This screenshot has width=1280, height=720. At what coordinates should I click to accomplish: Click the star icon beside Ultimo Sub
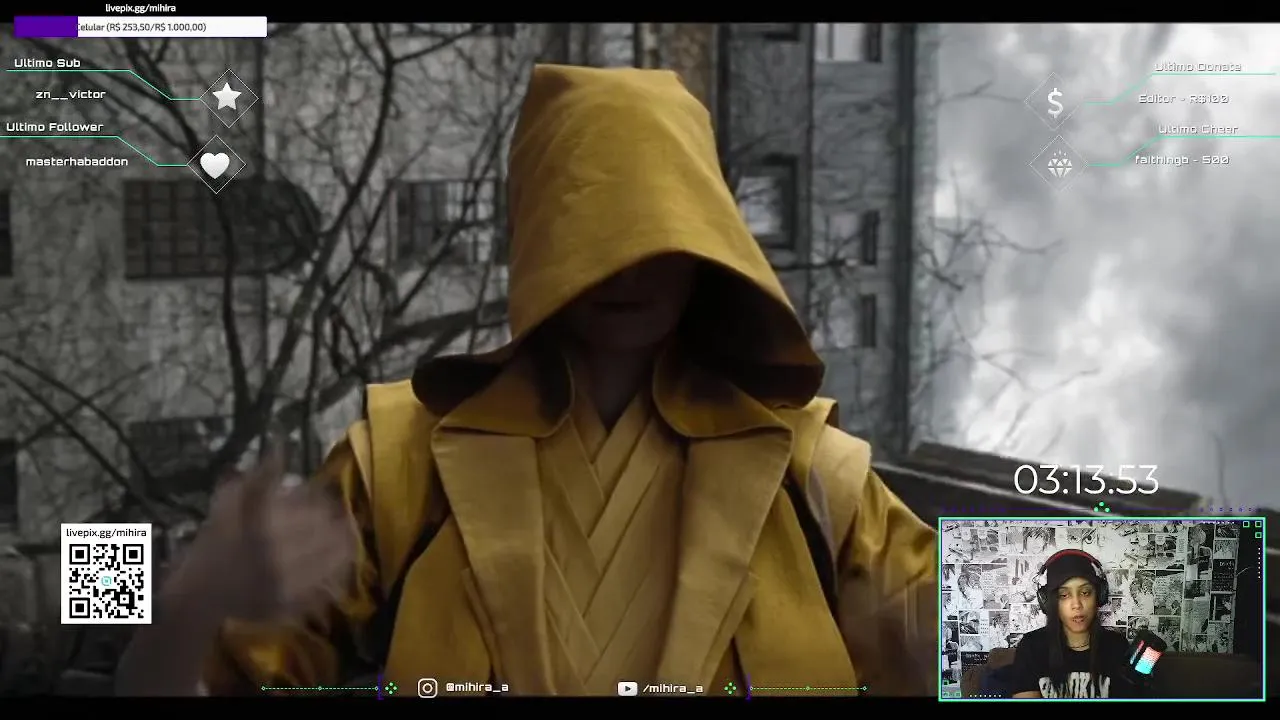coord(228,97)
